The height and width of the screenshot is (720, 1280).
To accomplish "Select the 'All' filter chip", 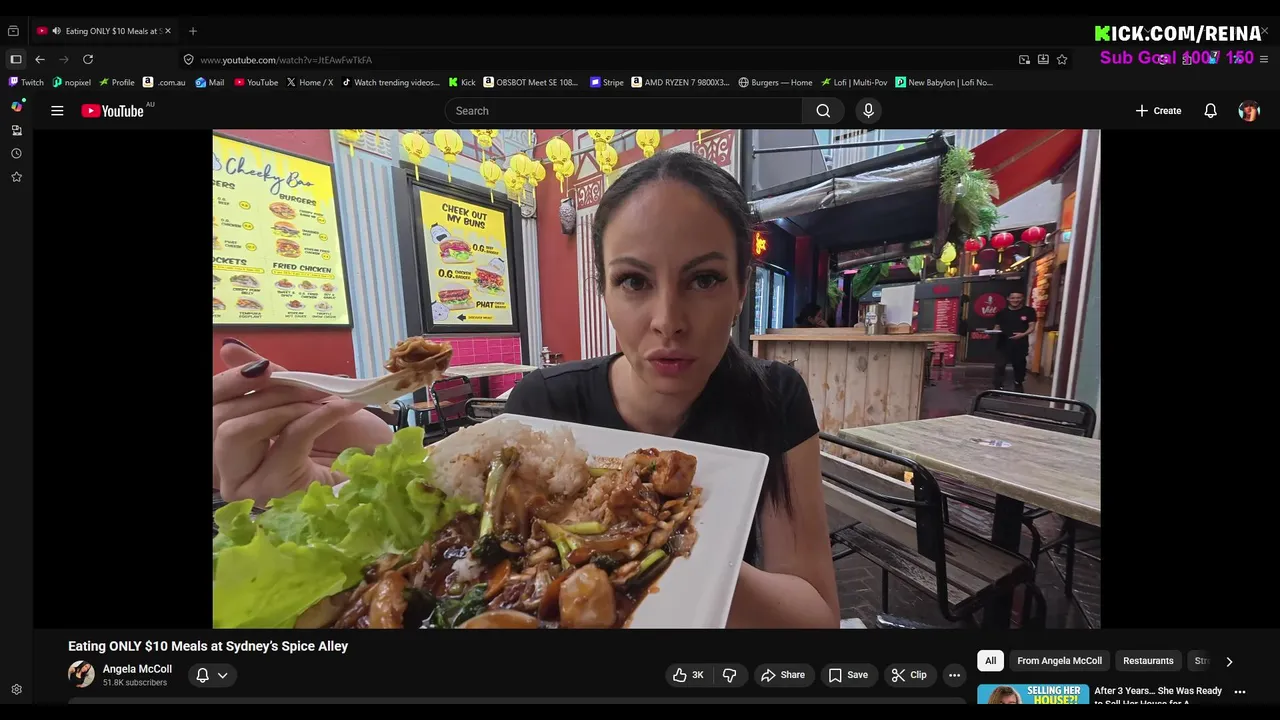I will [x=990, y=661].
